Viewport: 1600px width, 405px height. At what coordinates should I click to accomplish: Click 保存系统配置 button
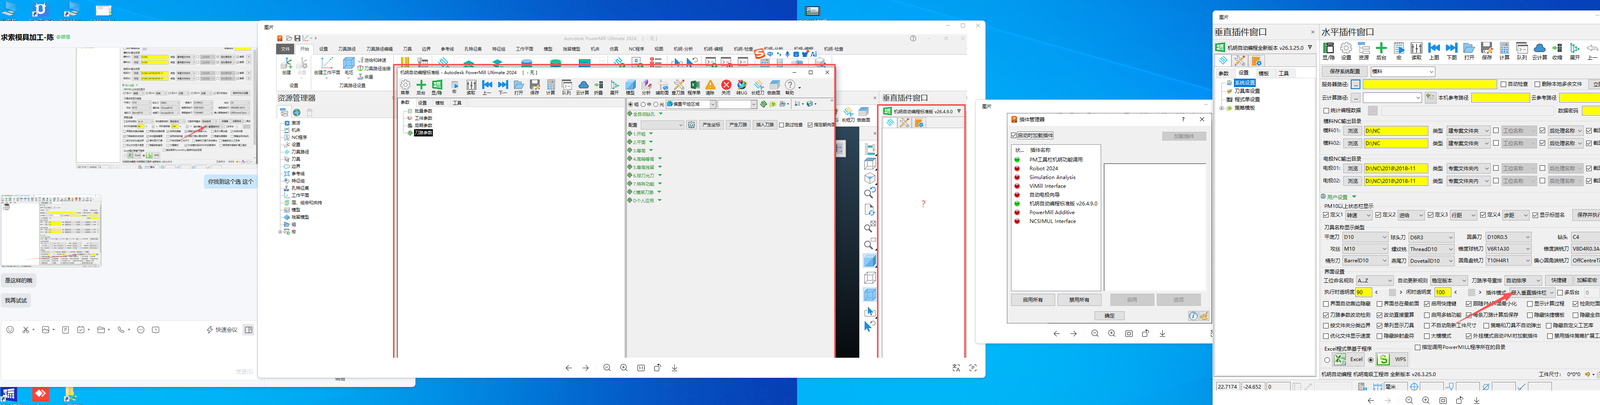(x=1345, y=72)
